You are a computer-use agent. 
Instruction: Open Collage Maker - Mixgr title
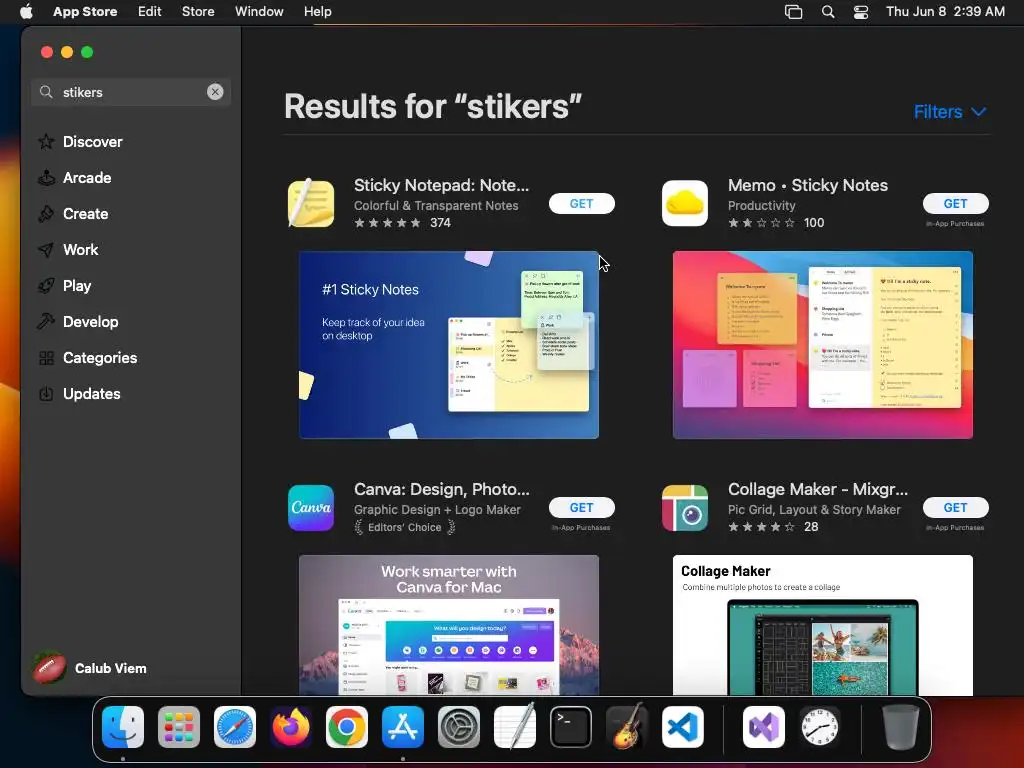tap(818, 489)
